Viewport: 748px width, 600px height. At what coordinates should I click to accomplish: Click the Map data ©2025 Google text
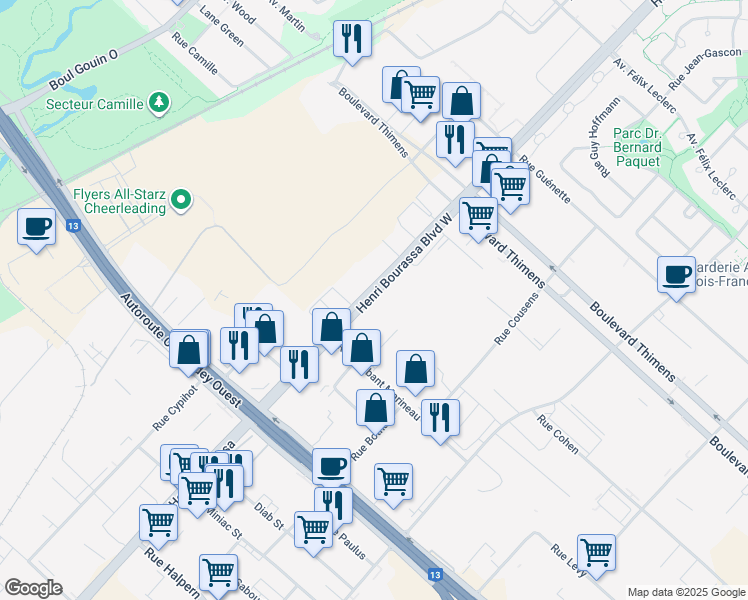click(x=686, y=592)
